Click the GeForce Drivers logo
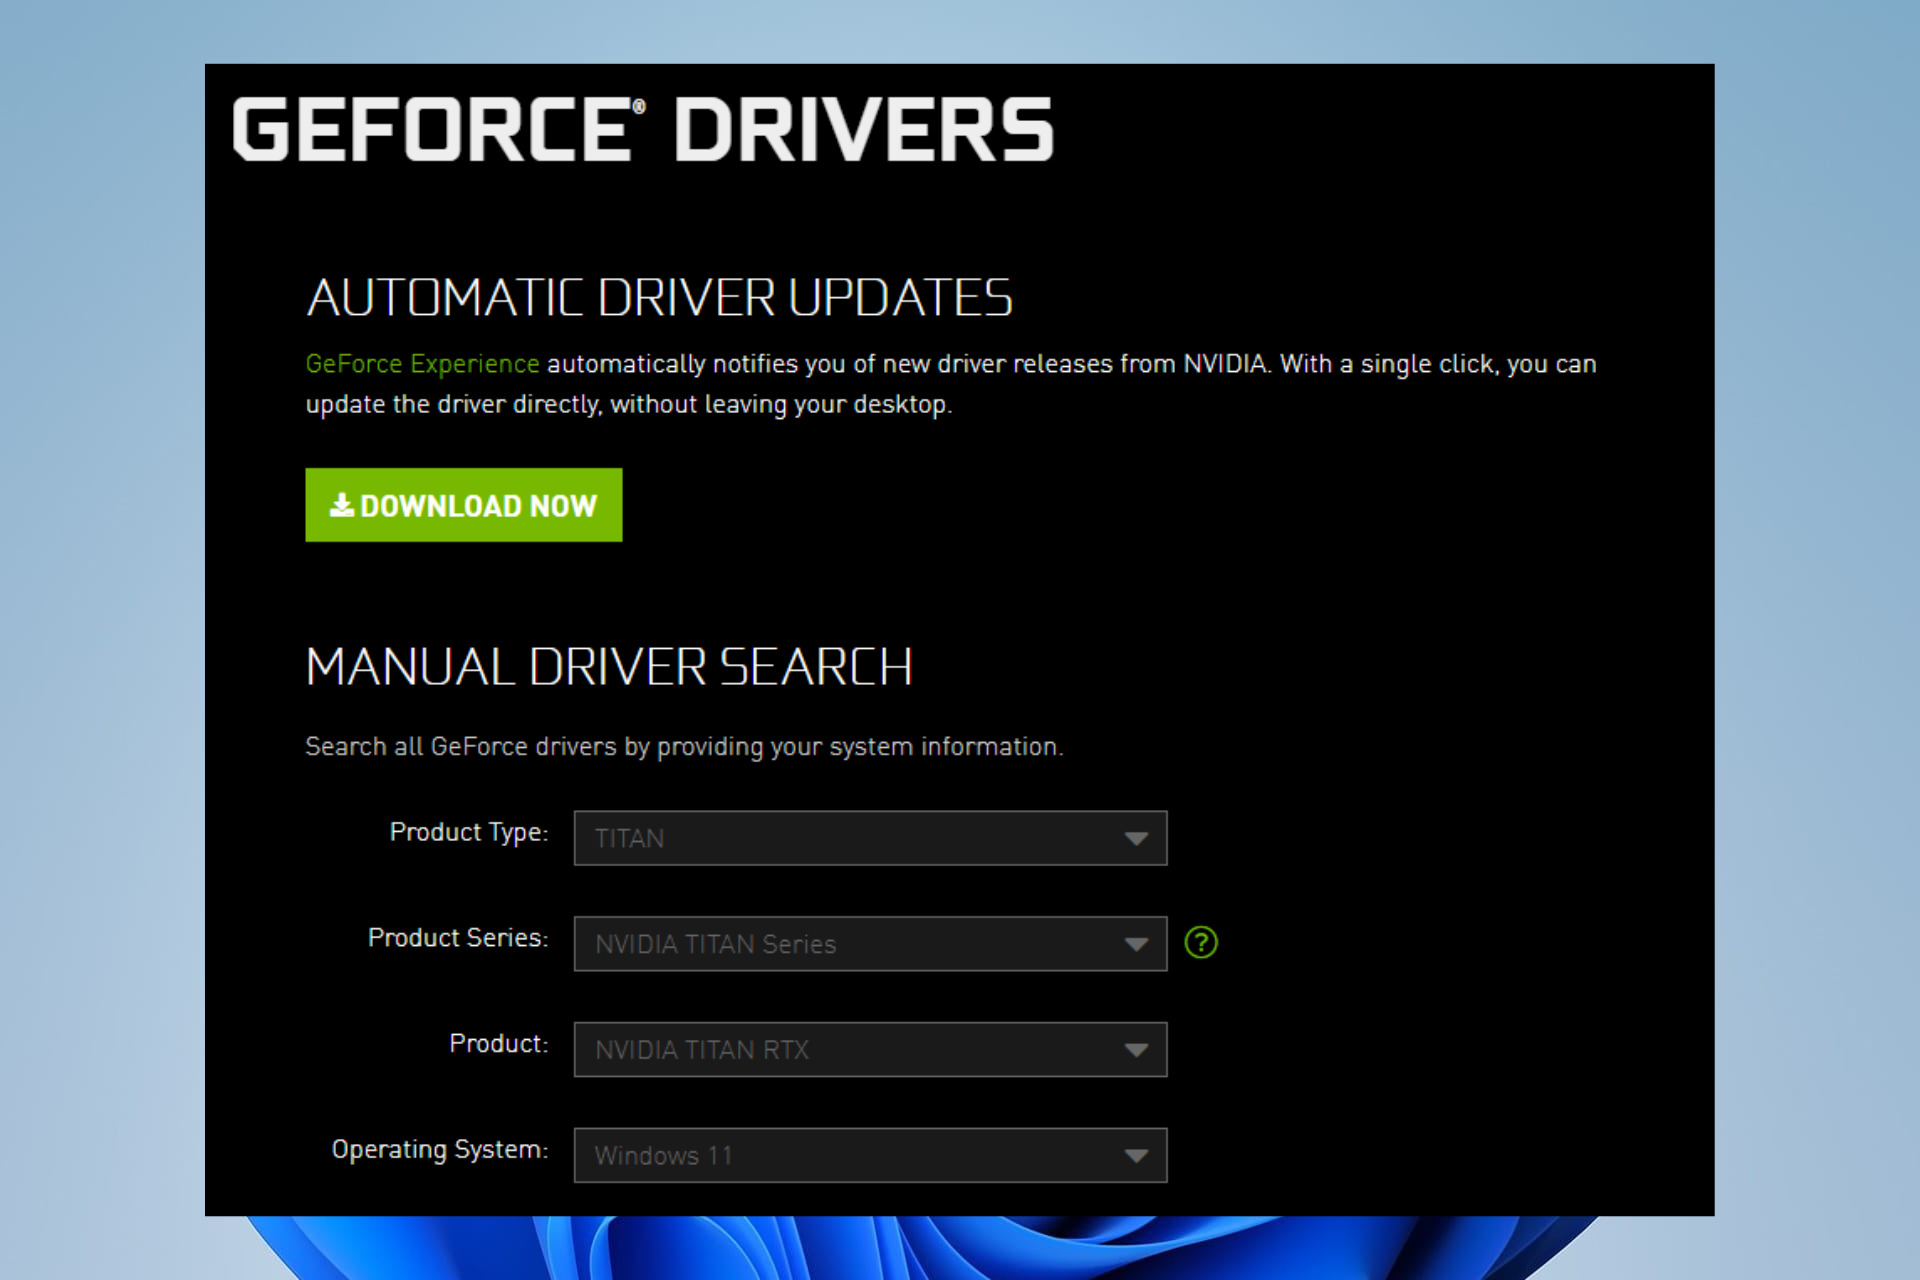Image resolution: width=1920 pixels, height=1280 pixels. (x=640, y=128)
